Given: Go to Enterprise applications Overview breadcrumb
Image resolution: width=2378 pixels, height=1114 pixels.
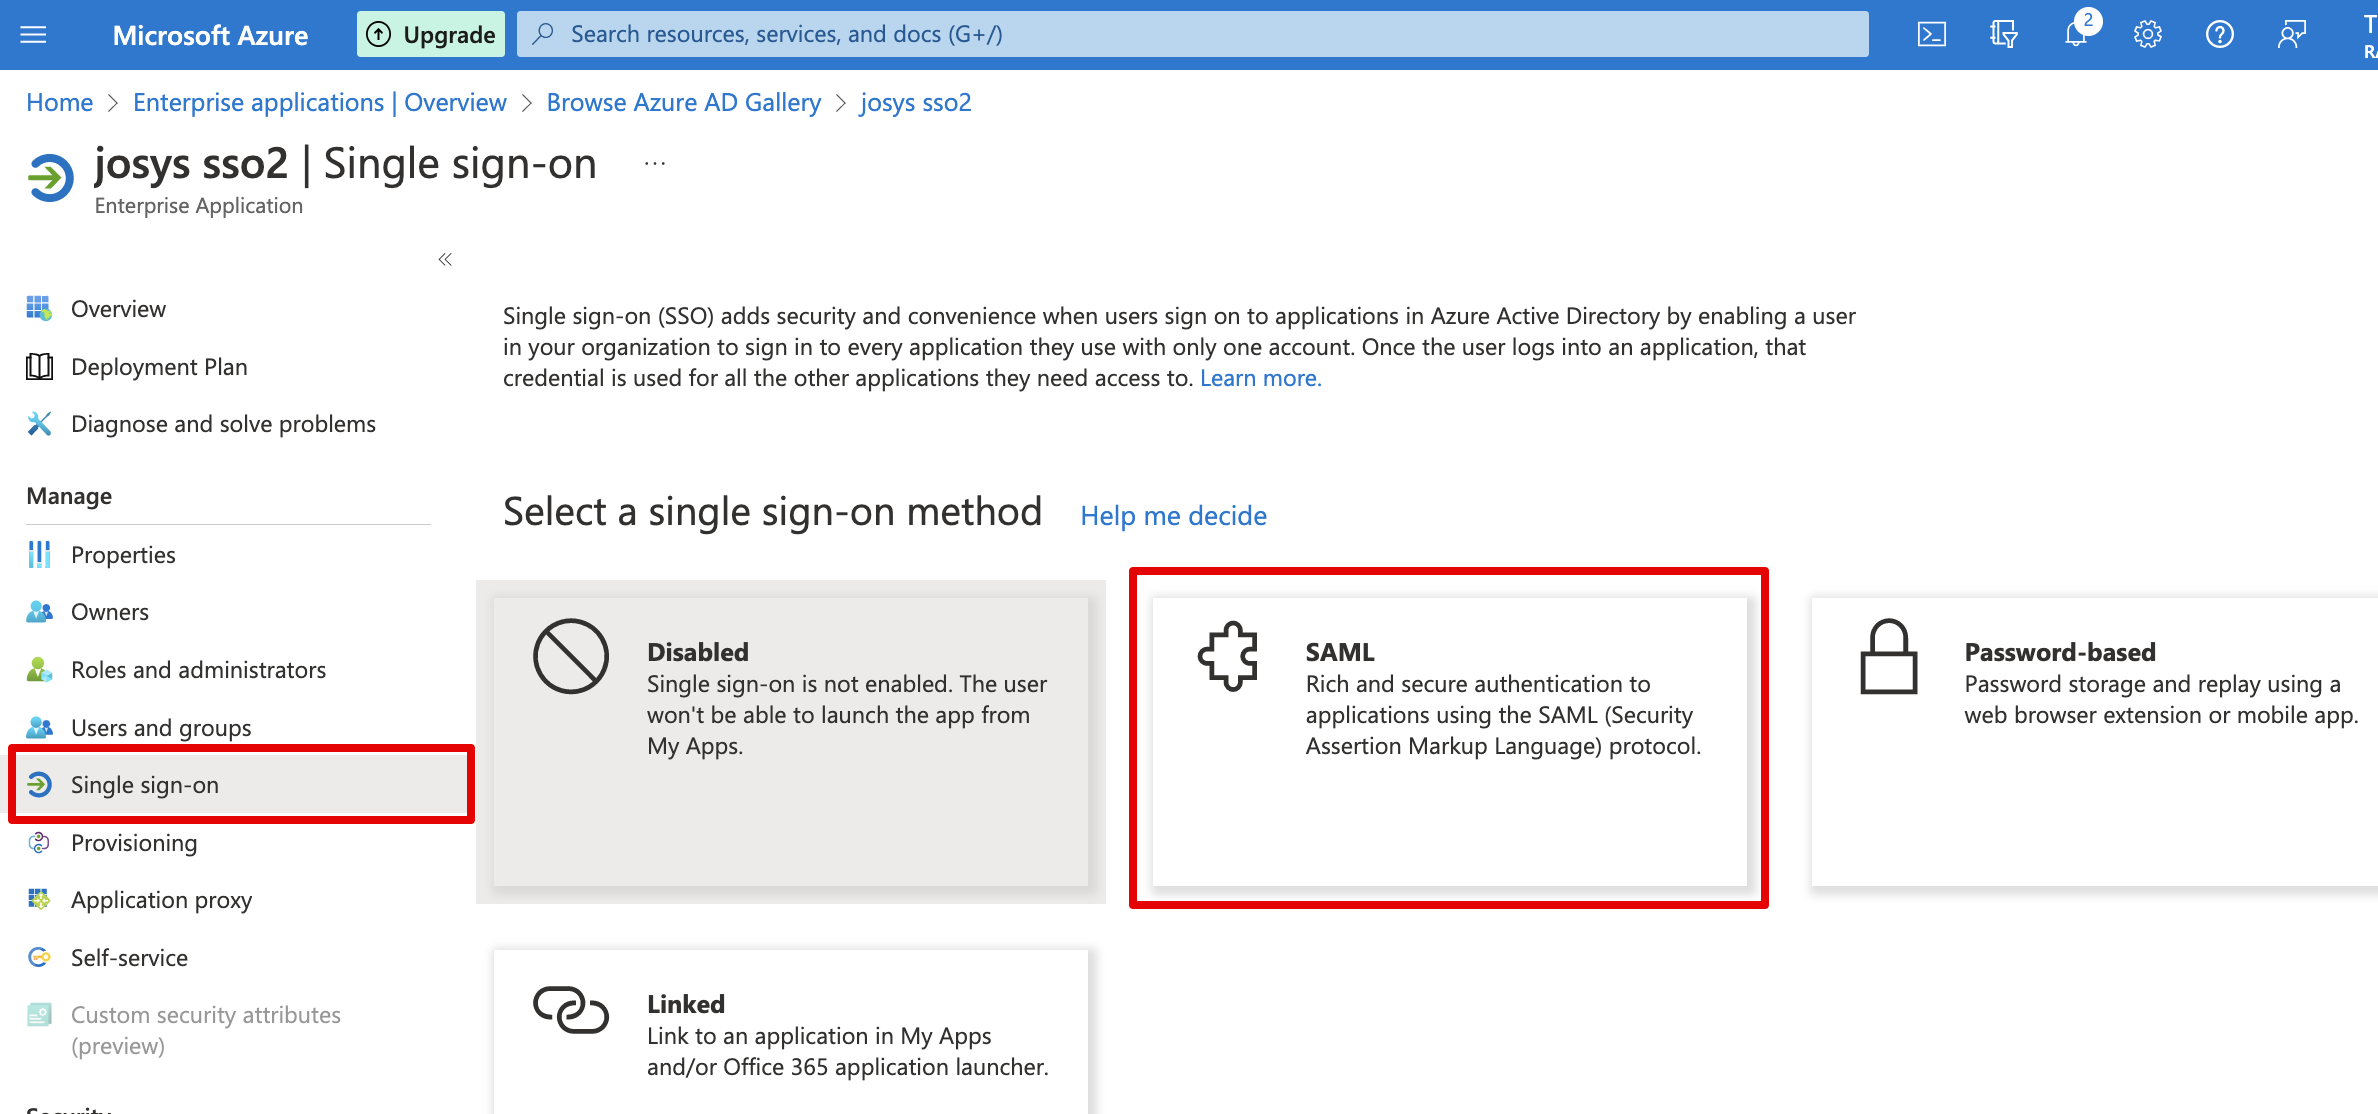Looking at the screenshot, I should click(x=319, y=103).
